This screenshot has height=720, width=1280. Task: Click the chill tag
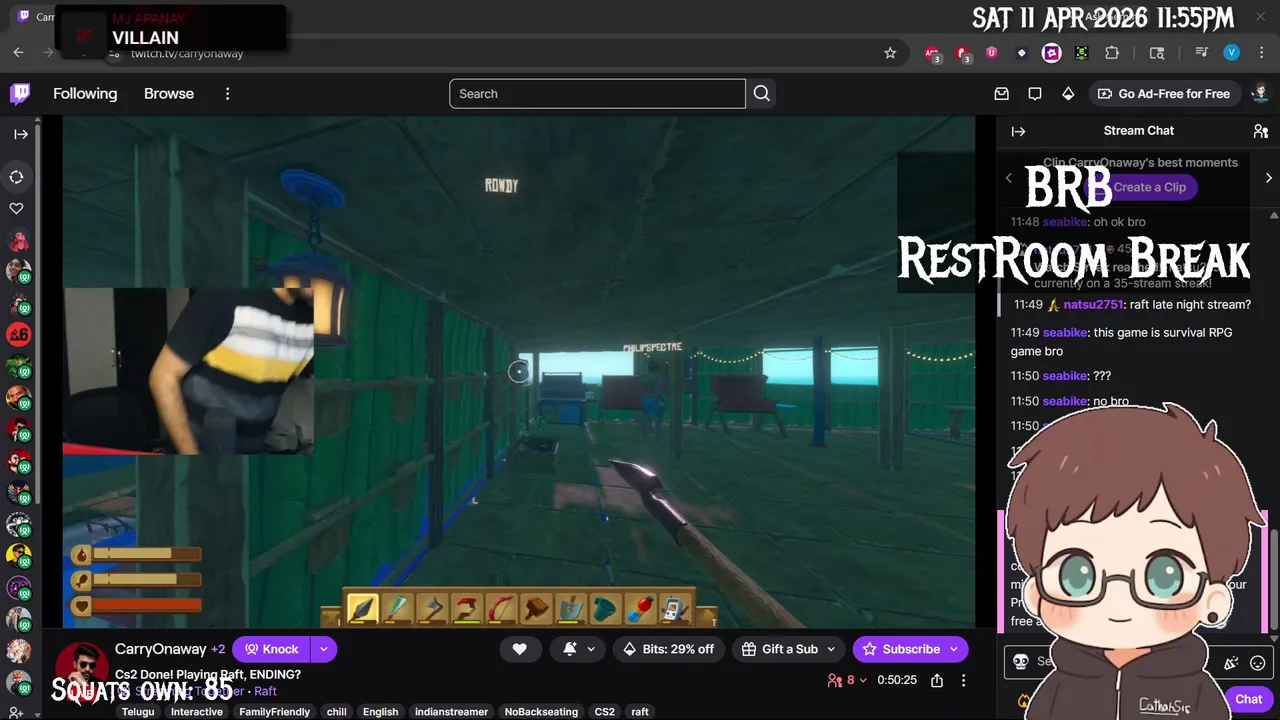tap(337, 712)
